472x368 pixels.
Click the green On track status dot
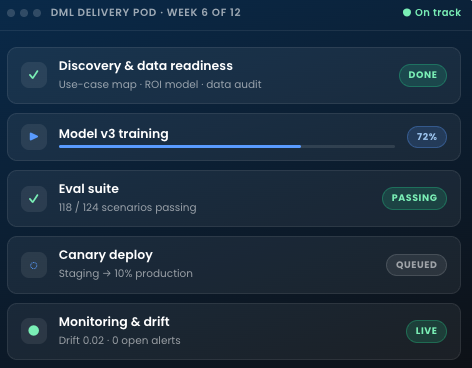point(407,13)
